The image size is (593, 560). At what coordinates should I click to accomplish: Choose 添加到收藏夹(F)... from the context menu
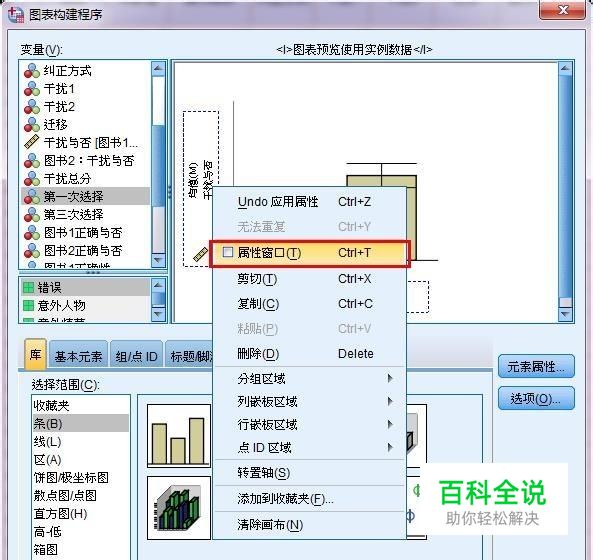click(310, 499)
